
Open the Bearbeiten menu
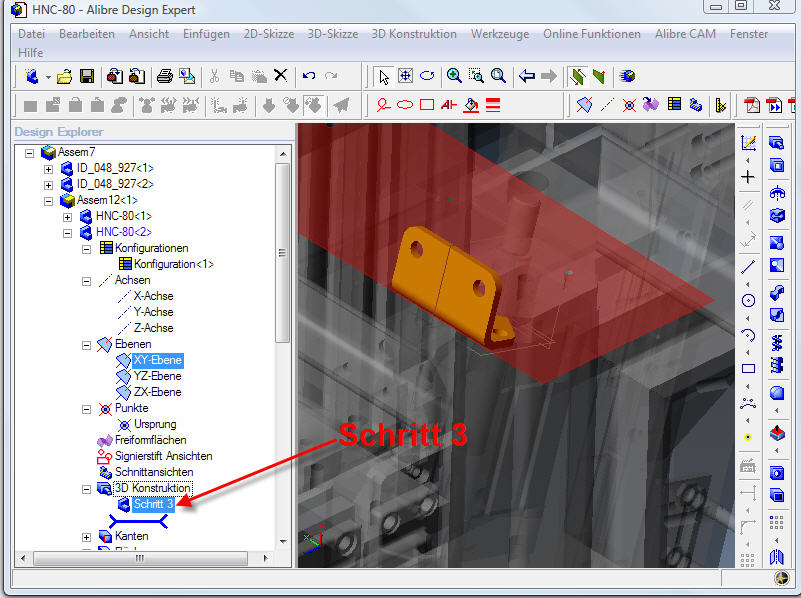[x=87, y=34]
